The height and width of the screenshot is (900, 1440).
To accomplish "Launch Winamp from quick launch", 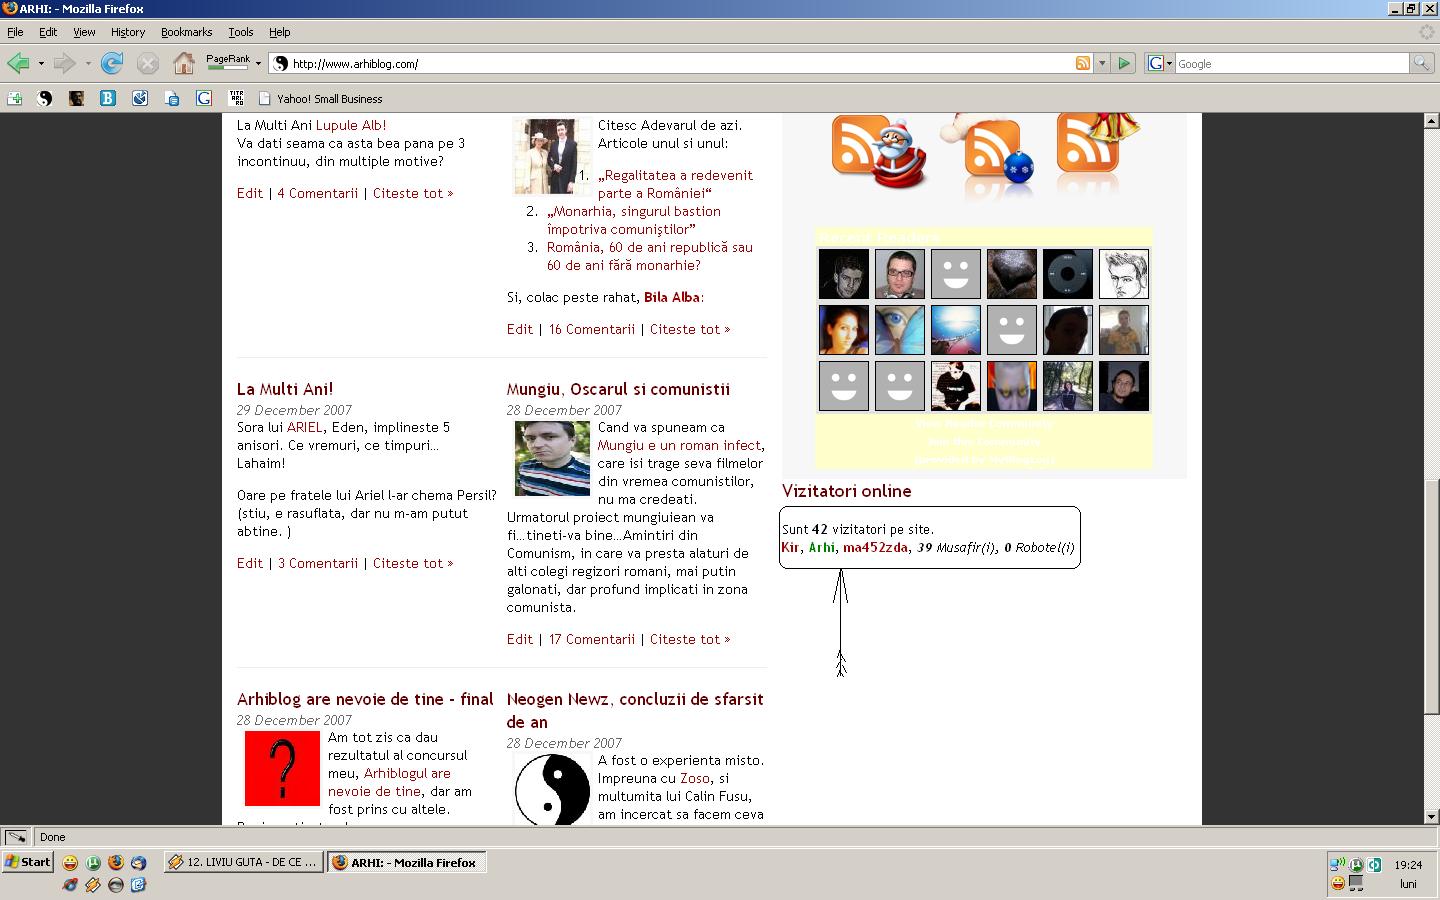I will [x=93, y=884].
